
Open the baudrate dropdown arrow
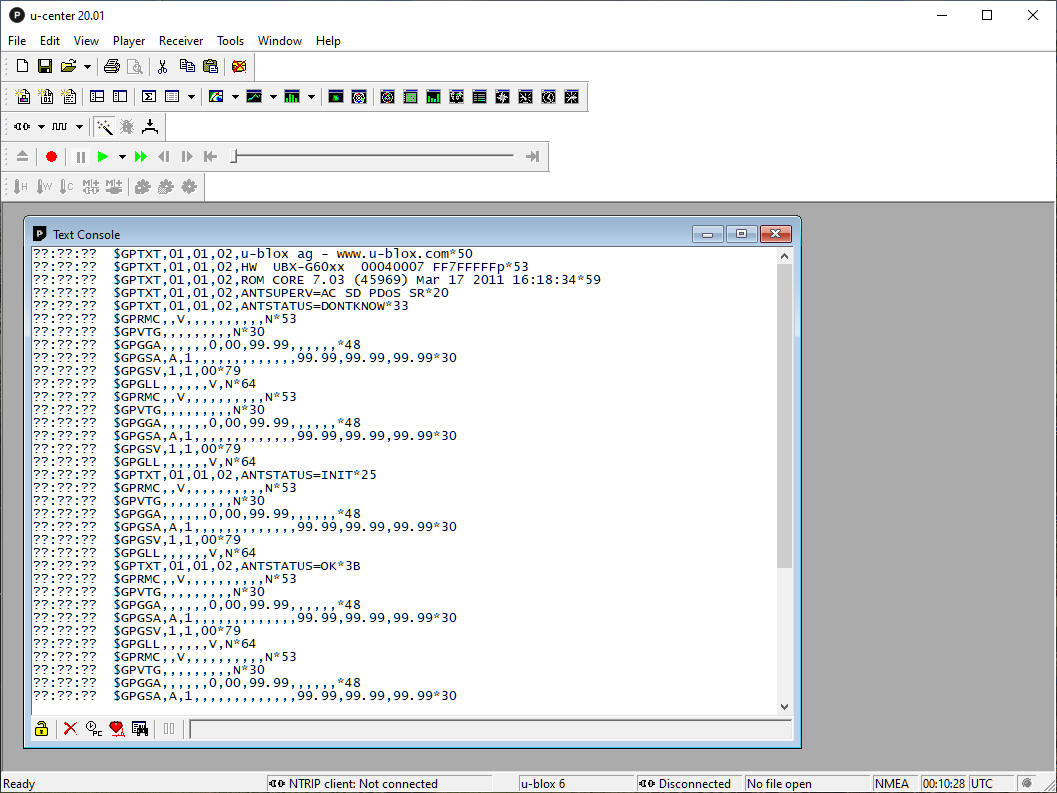pyautogui.click(x=79, y=127)
